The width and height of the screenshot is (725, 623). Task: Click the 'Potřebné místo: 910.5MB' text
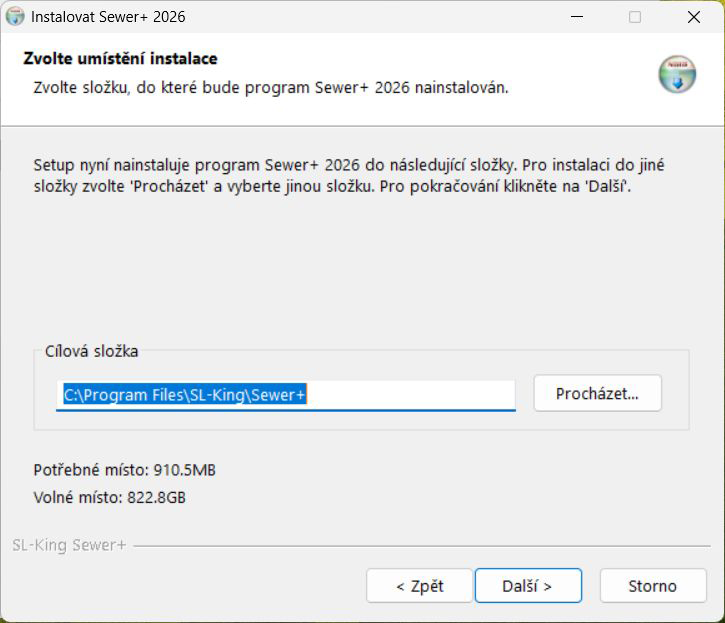pos(124,470)
